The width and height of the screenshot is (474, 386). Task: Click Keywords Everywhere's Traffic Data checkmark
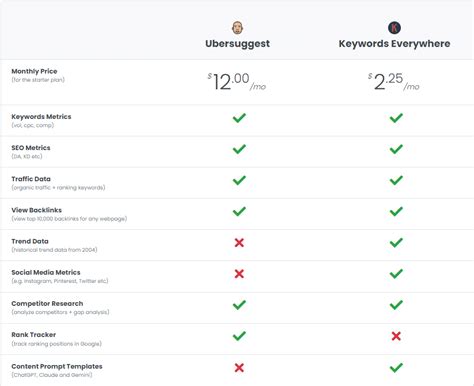tap(396, 180)
